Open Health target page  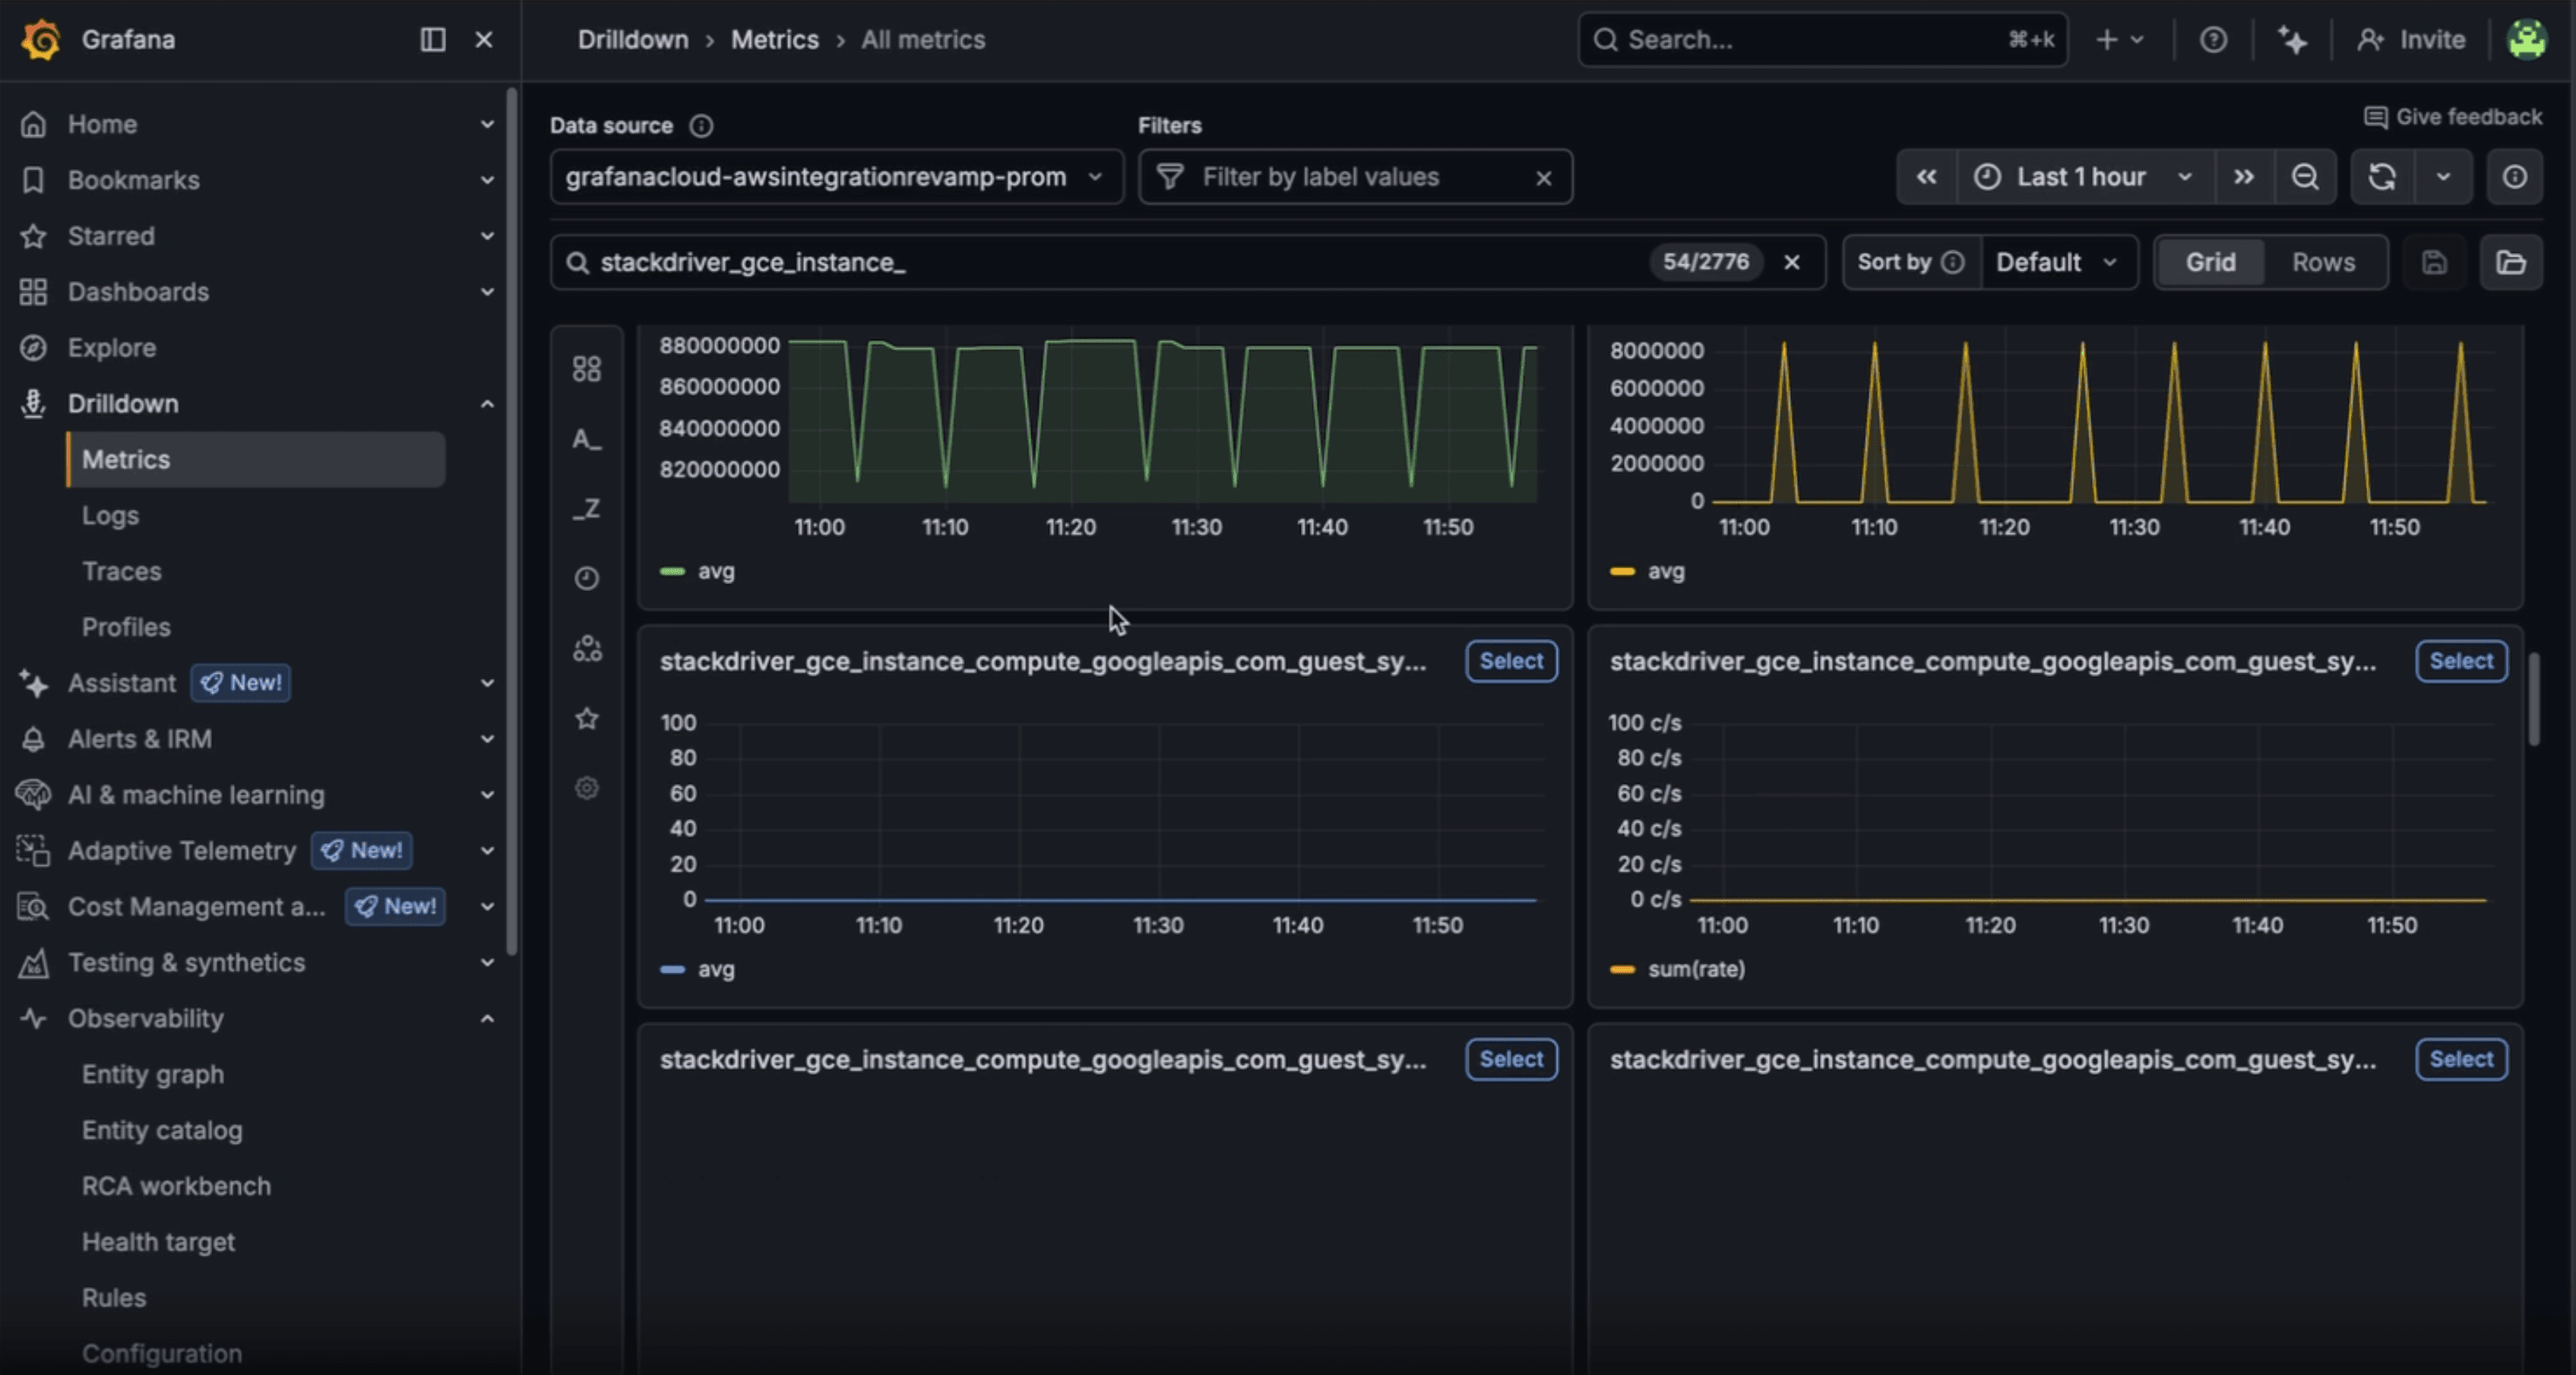pyautogui.click(x=158, y=1243)
